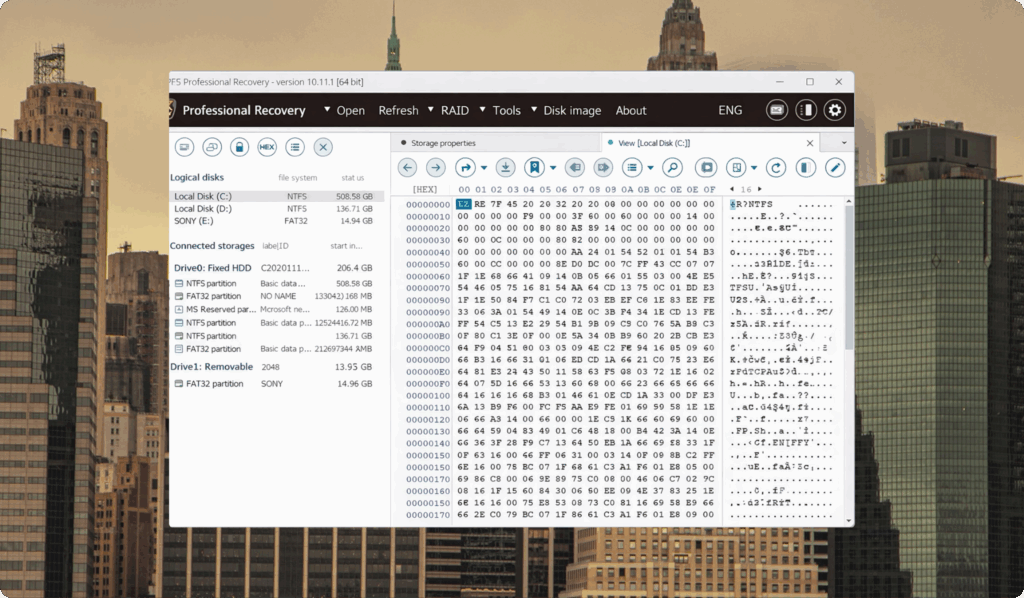1024x598 pixels.
Task: Open the Tools menu
Action: 501,110
